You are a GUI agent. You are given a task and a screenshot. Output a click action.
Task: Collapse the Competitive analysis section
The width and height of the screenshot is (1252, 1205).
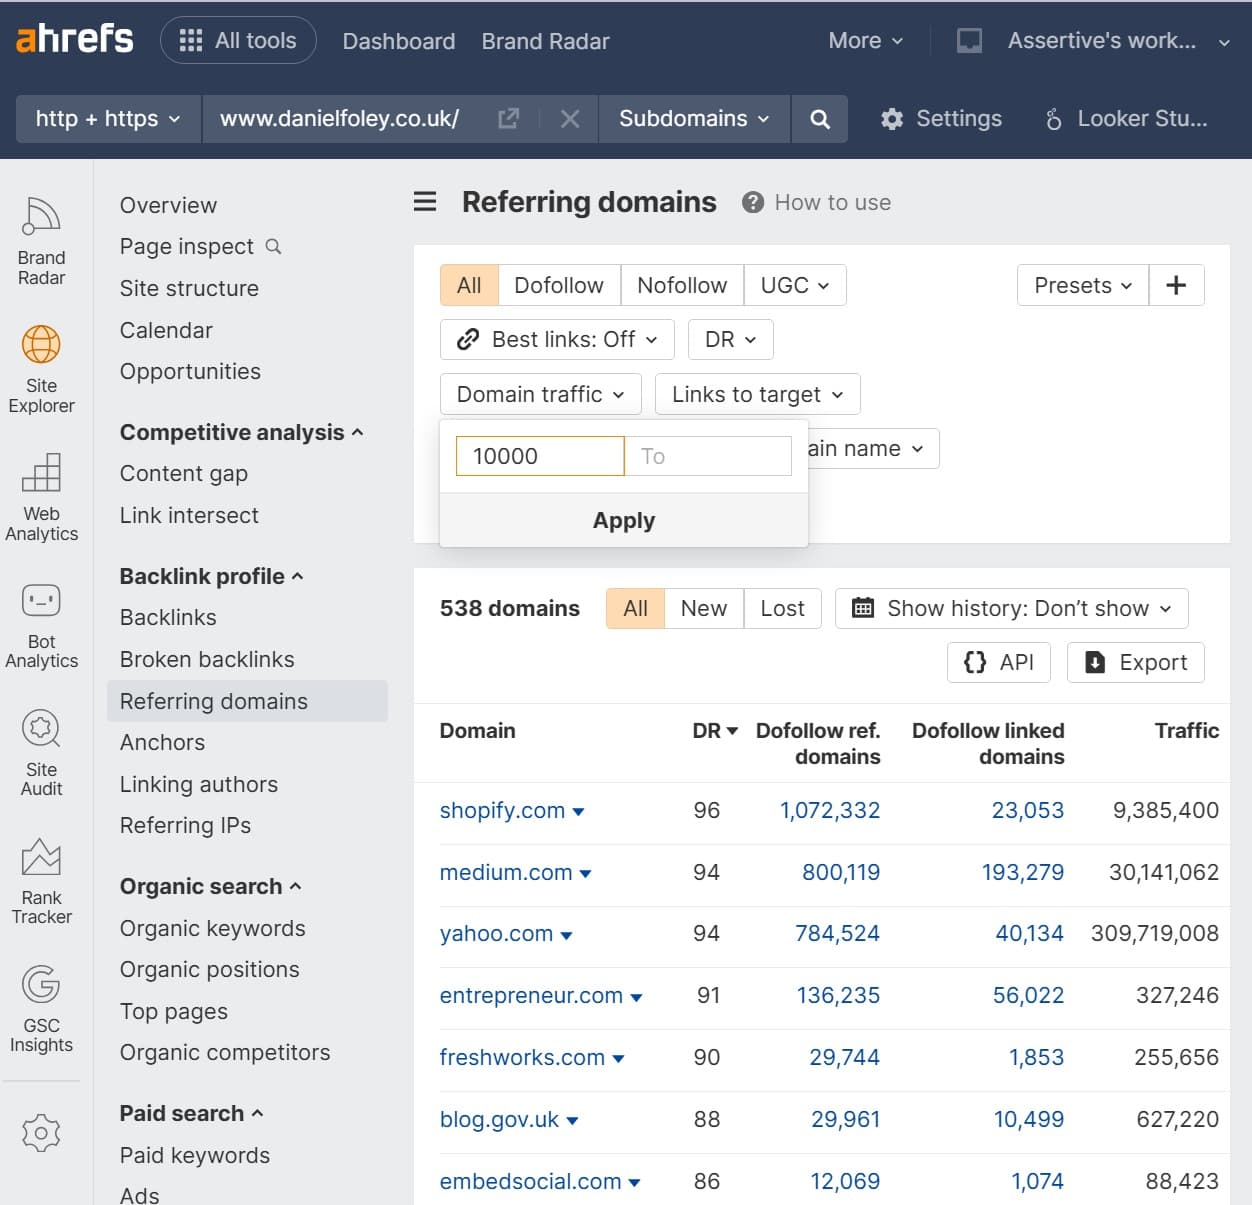[x=241, y=432]
